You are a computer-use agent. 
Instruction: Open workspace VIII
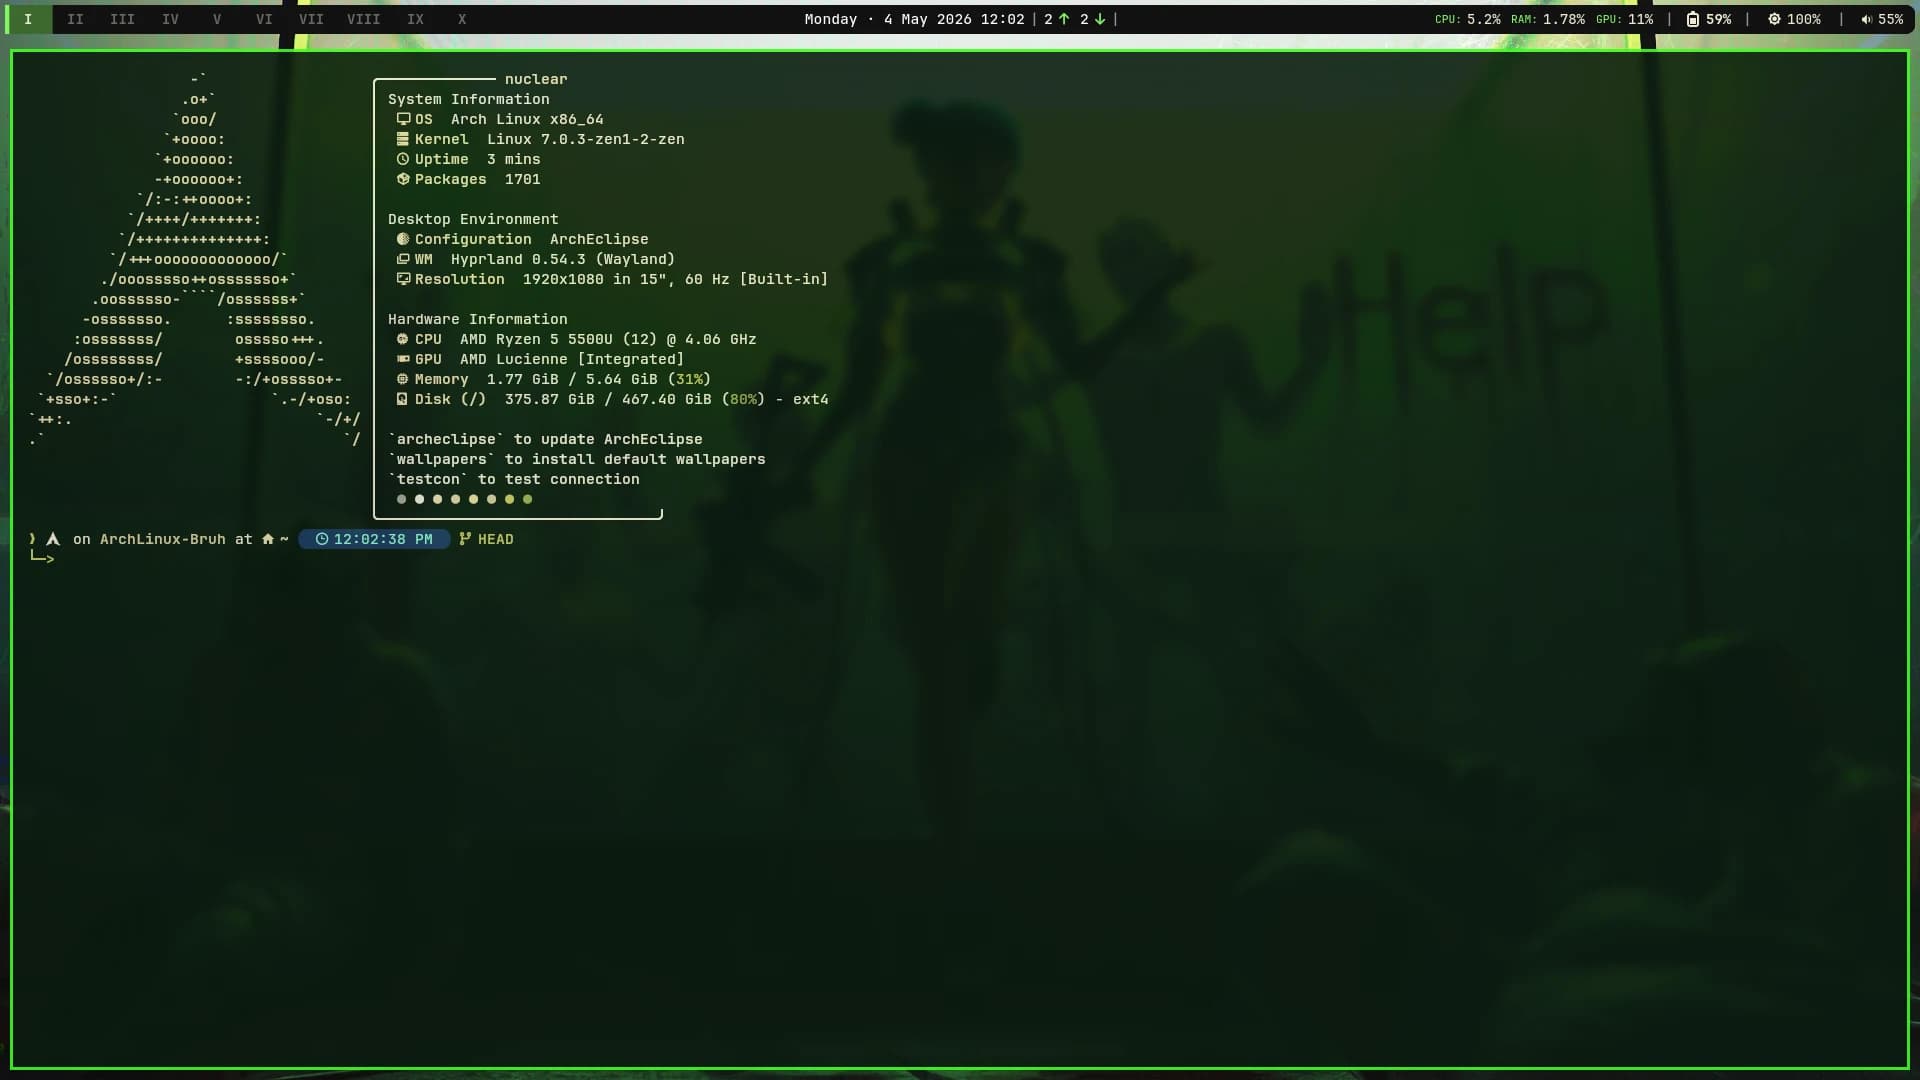363,19
